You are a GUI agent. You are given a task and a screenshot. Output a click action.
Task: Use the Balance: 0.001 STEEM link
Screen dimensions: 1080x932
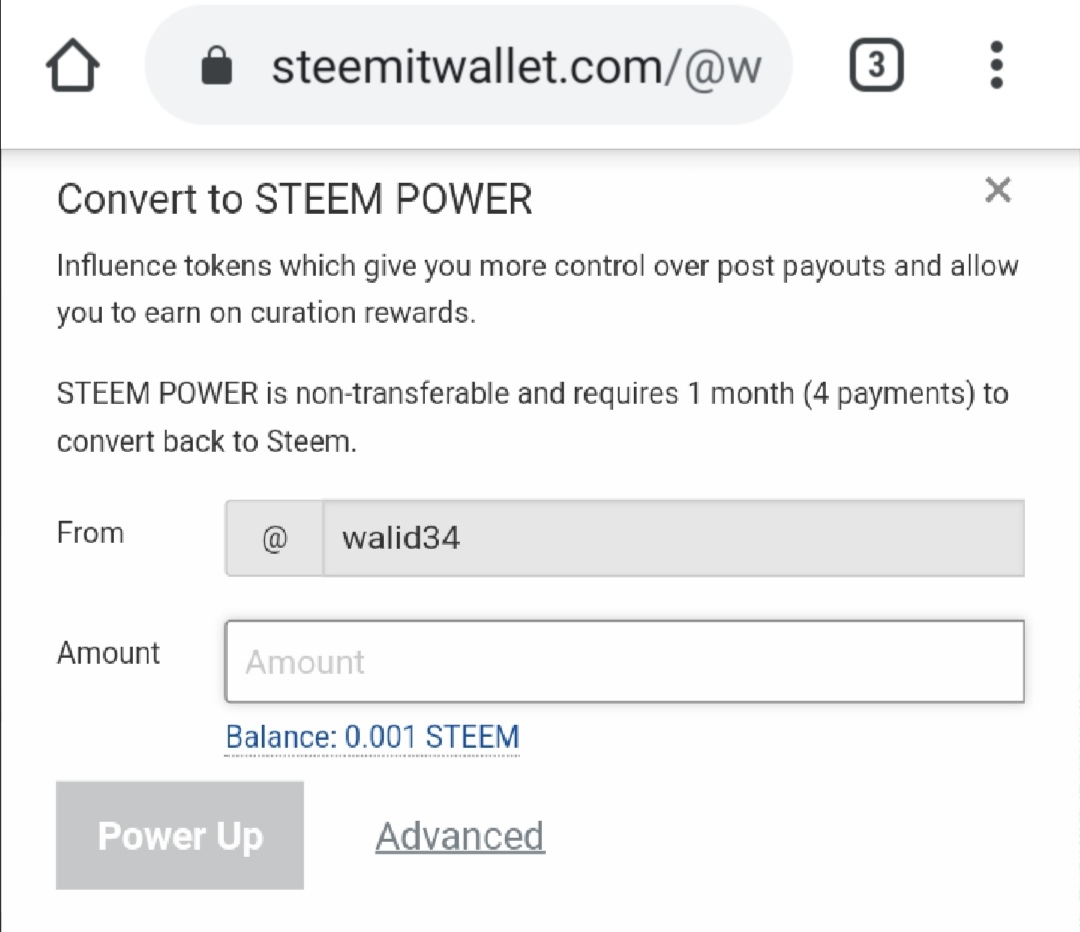(x=372, y=737)
